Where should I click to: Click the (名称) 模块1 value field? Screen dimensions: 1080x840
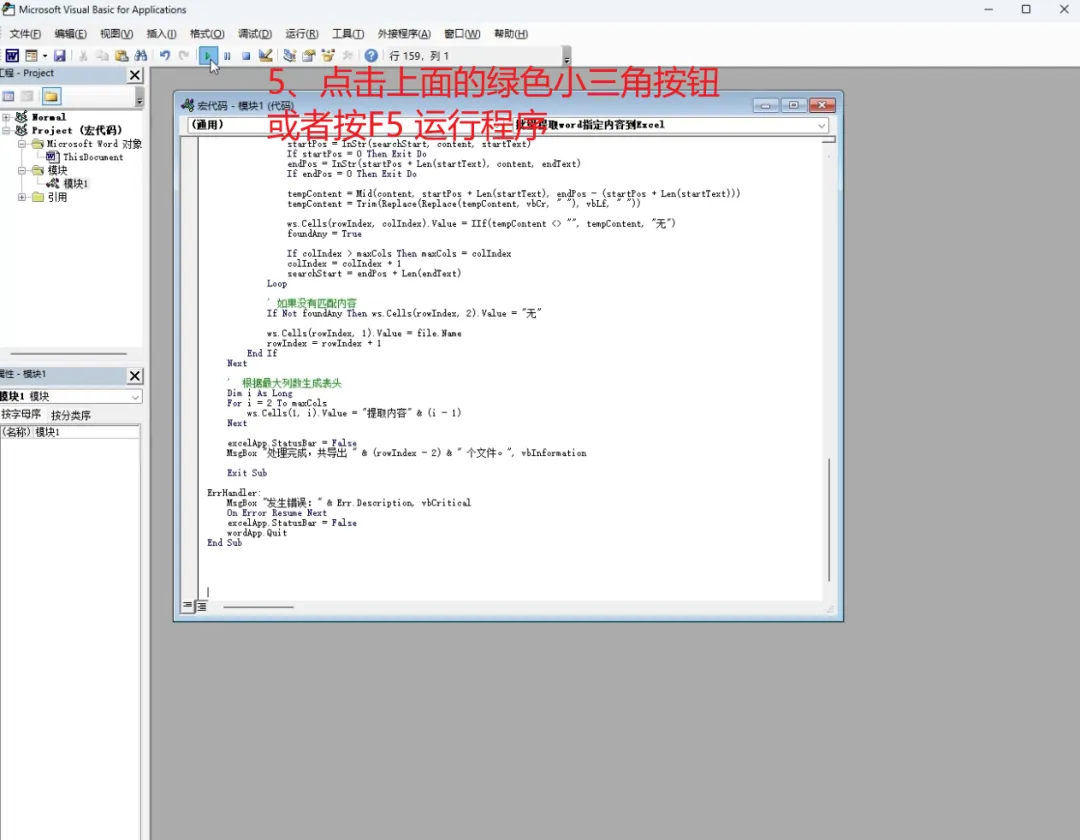(85, 432)
